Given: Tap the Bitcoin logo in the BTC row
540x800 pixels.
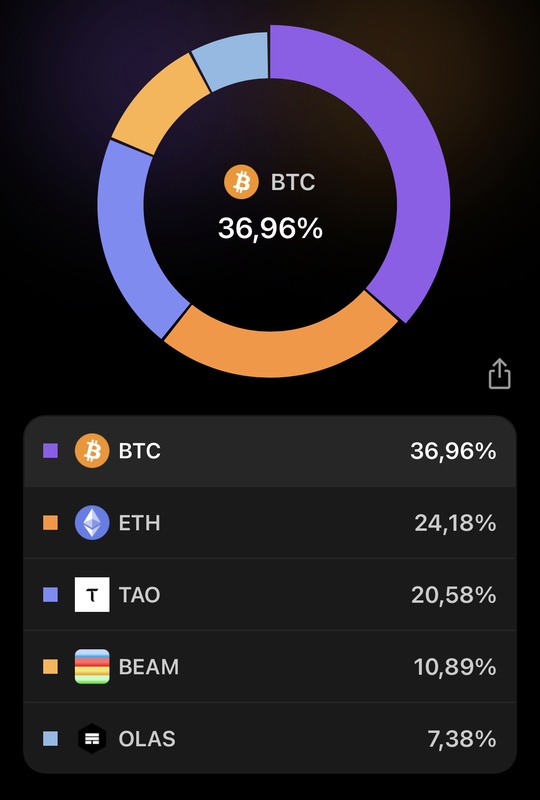Looking at the screenshot, I should click(92, 451).
